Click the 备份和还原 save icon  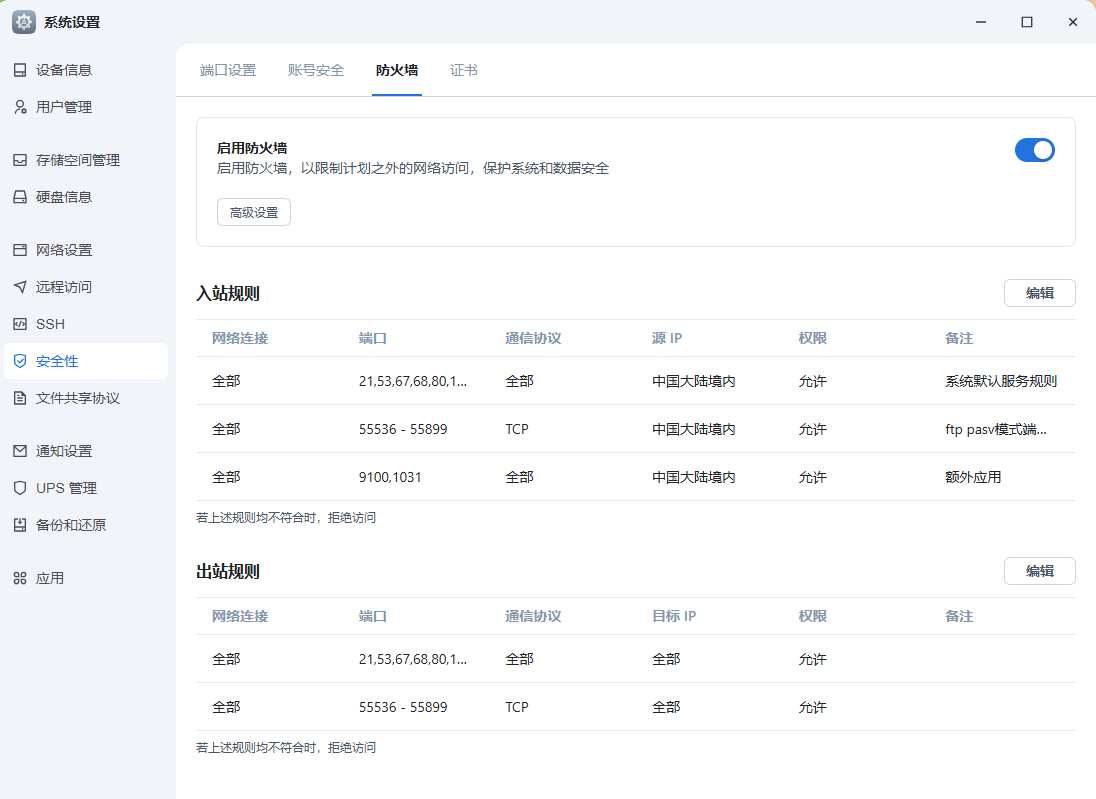coord(20,526)
